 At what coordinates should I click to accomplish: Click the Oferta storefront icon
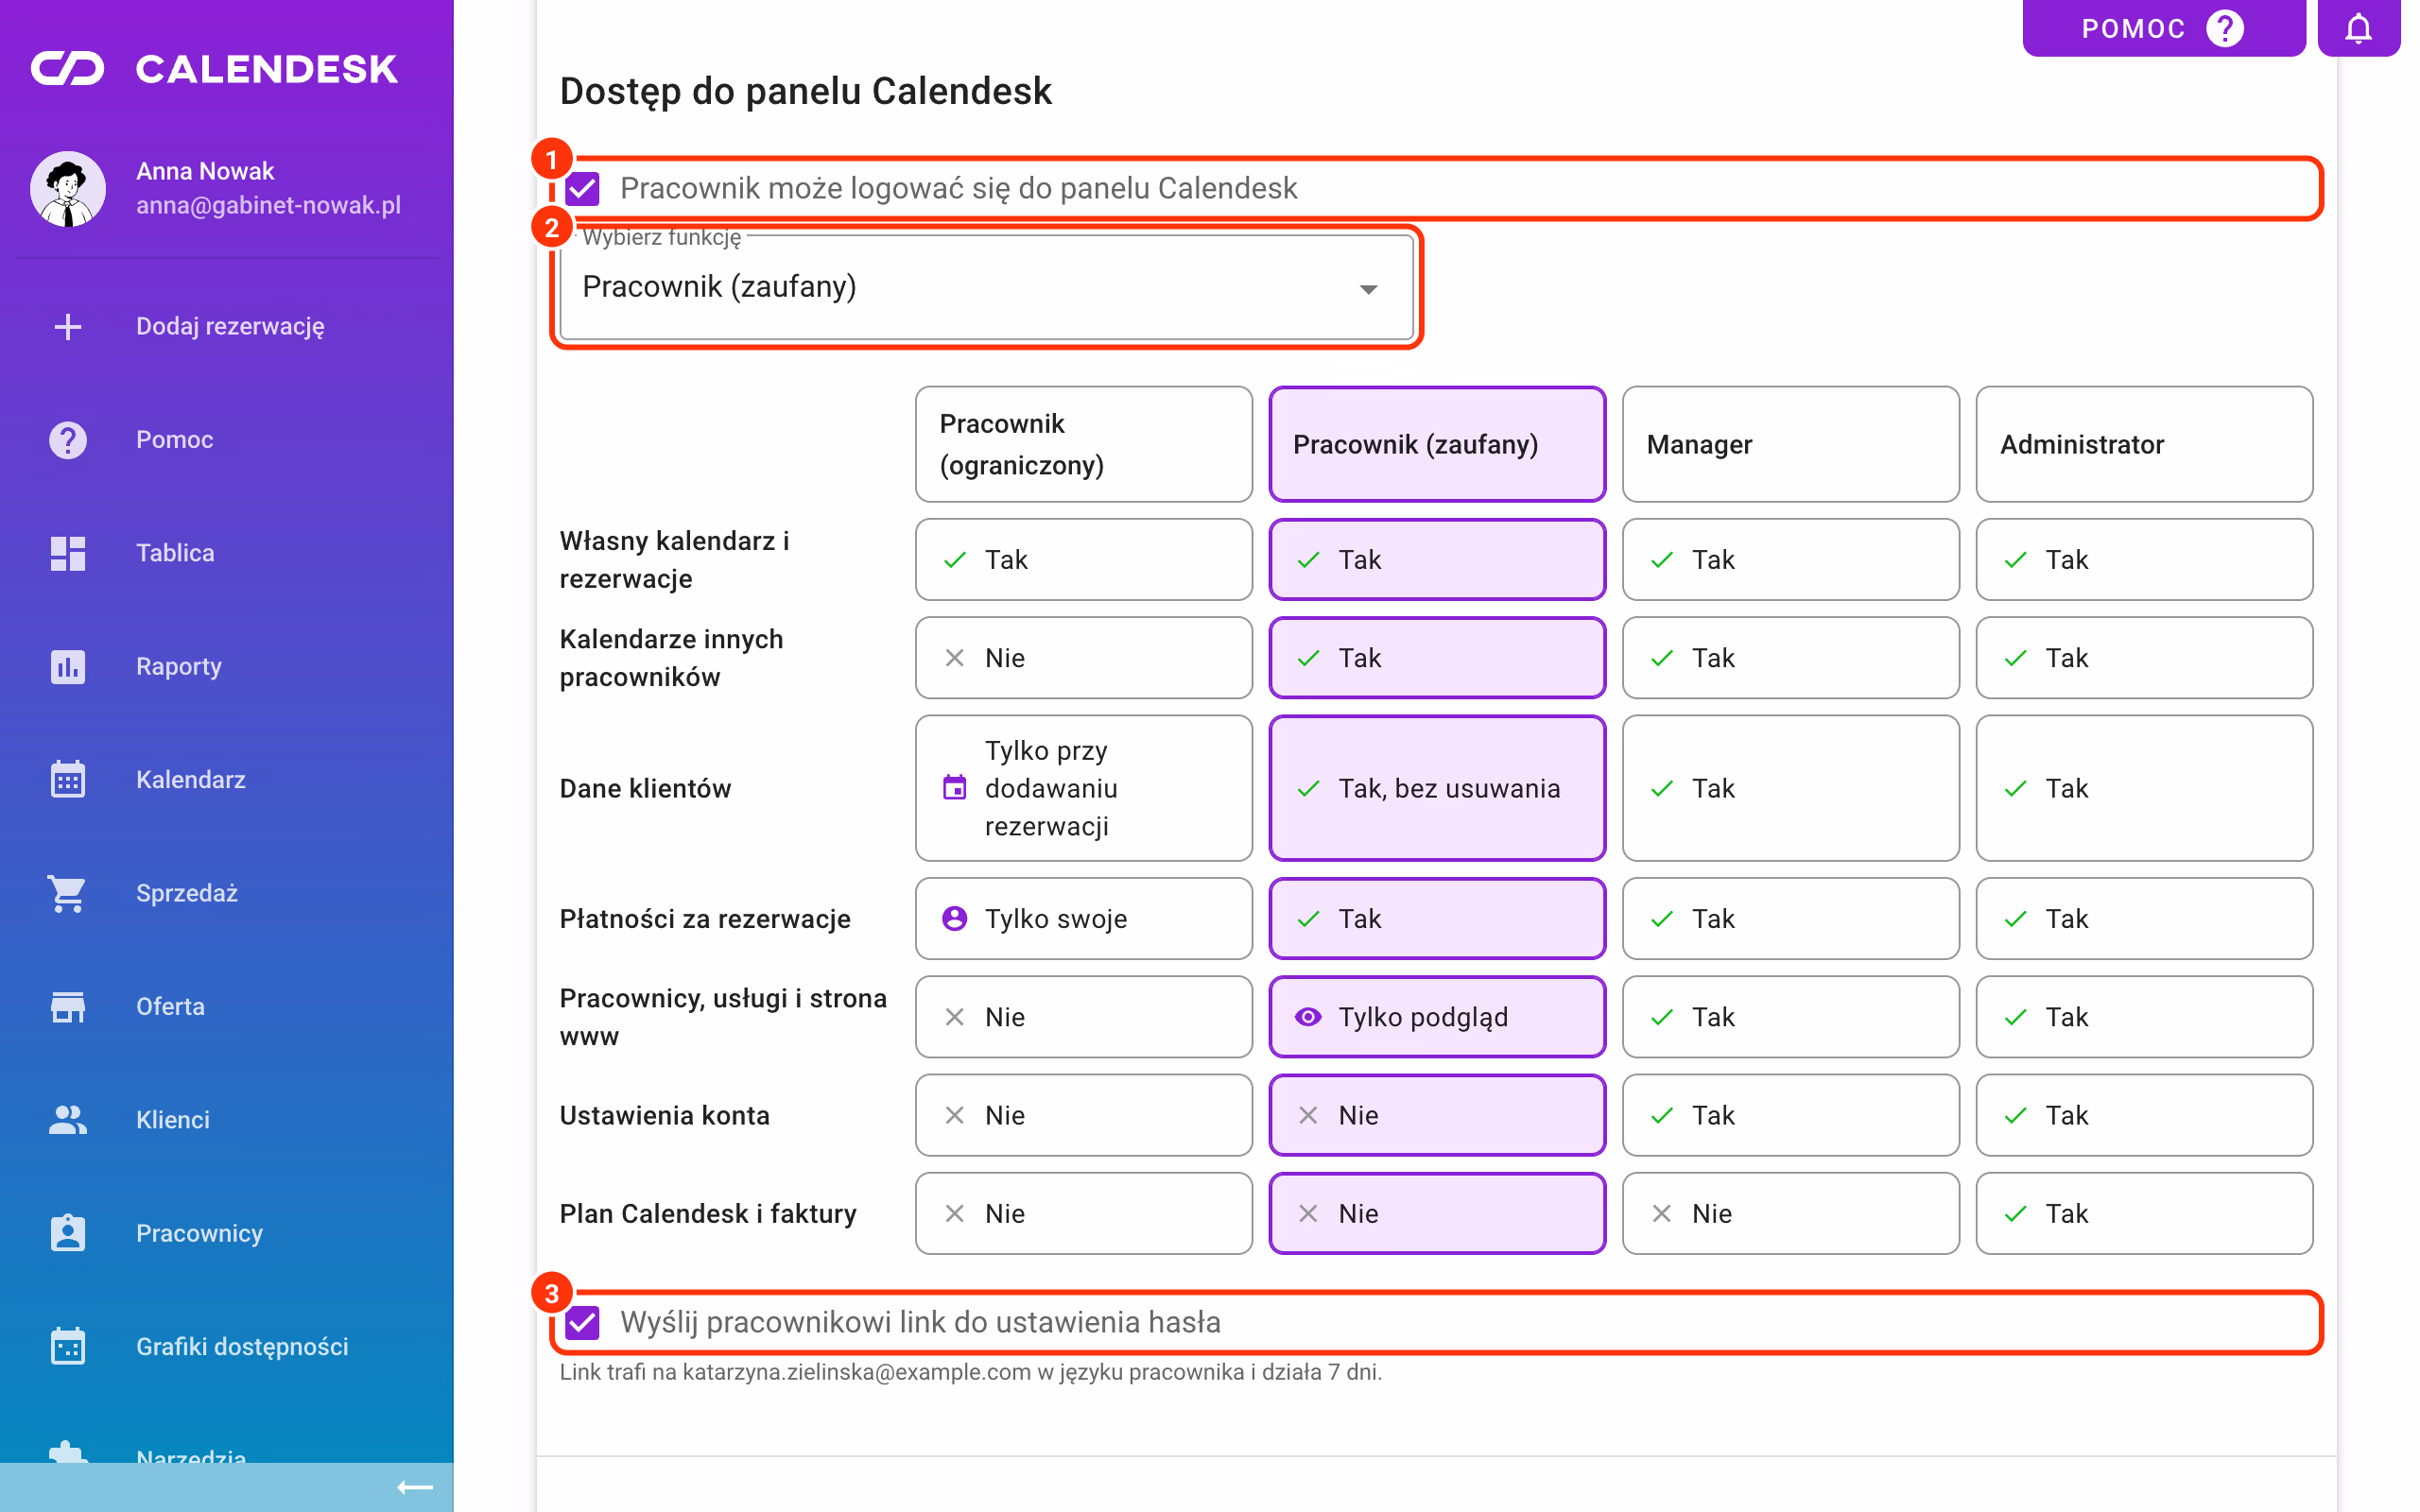pos(68,1006)
